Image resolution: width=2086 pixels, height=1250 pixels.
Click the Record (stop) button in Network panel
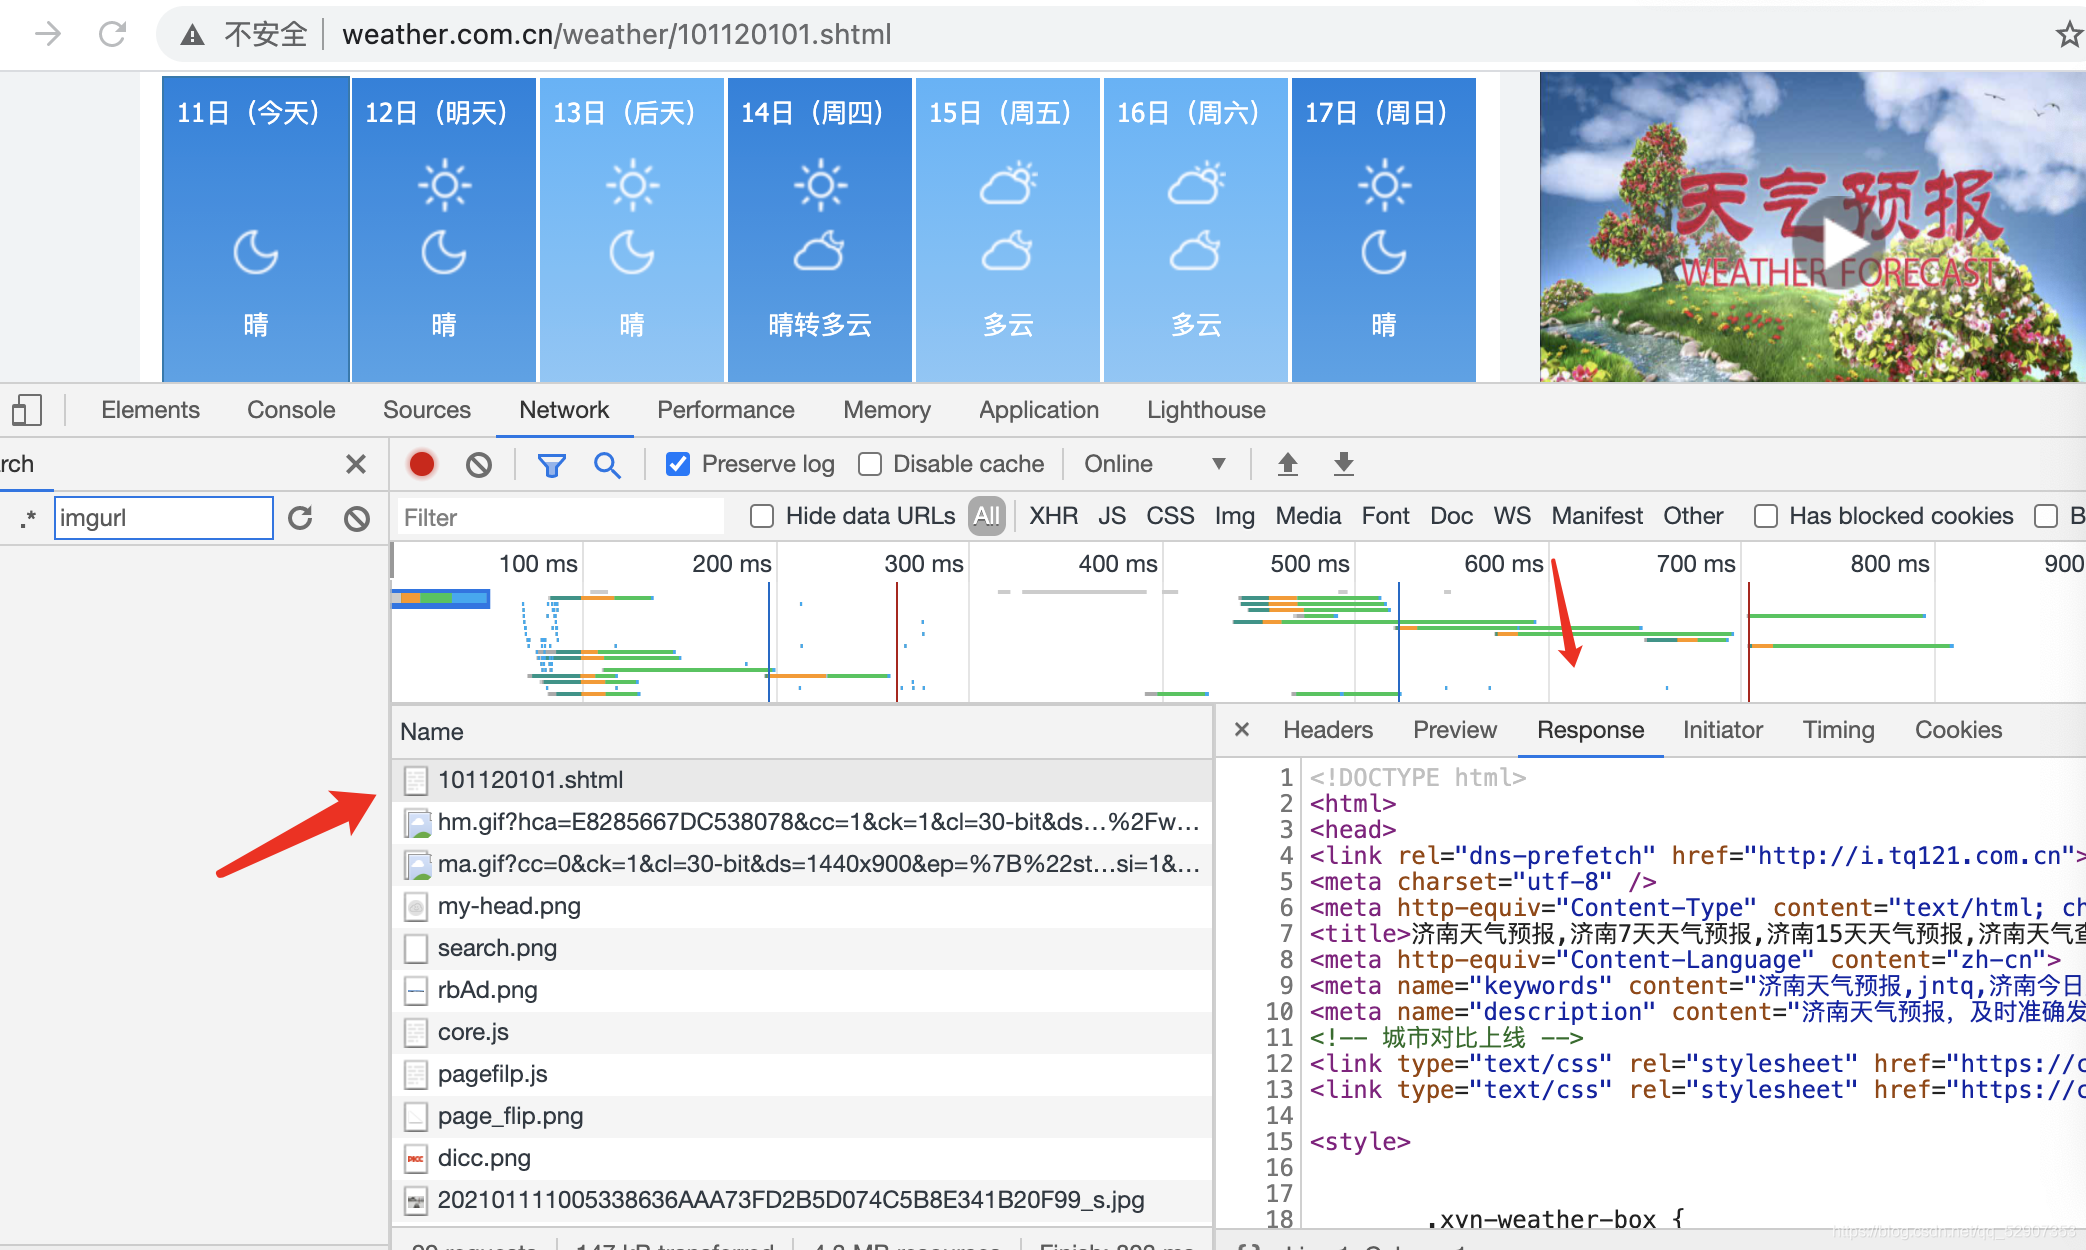423,466
